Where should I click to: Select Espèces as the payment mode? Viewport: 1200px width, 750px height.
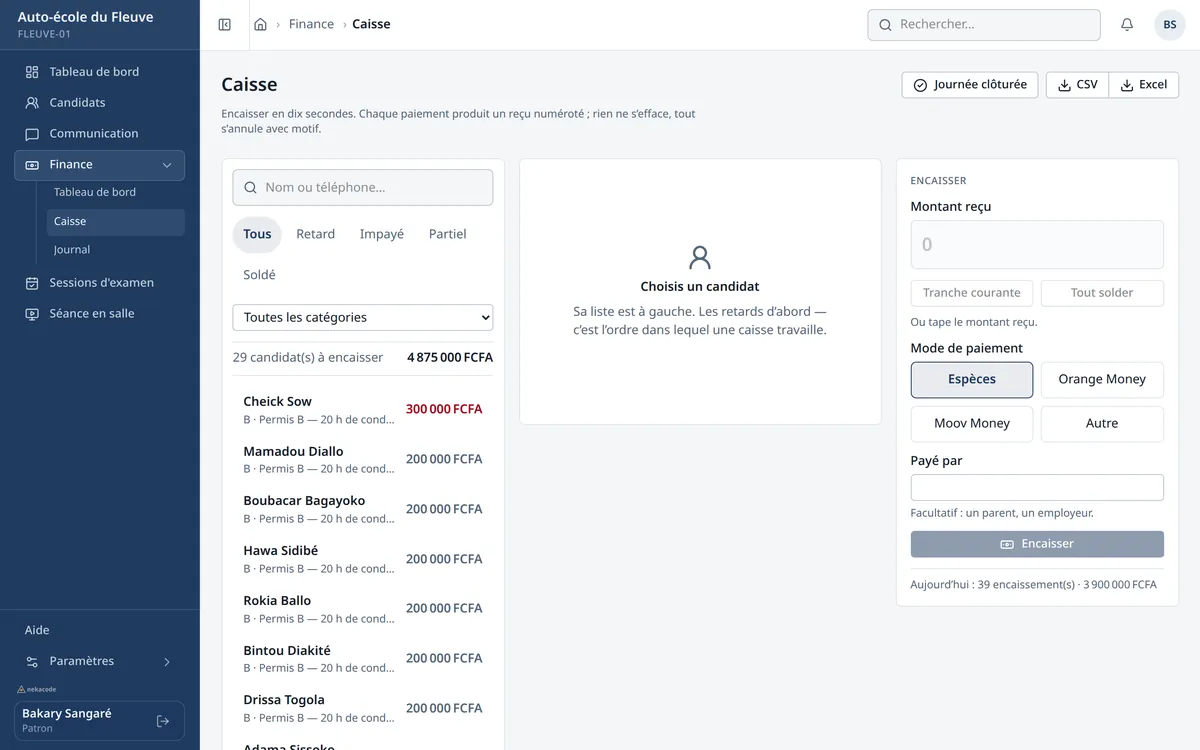[x=972, y=380]
